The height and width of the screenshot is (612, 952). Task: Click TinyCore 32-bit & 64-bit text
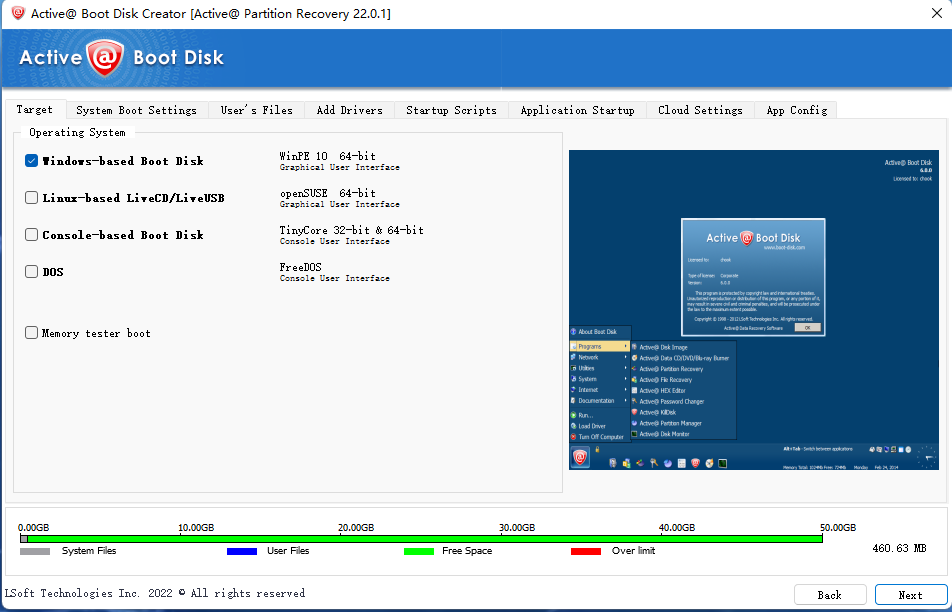pos(352,230)
